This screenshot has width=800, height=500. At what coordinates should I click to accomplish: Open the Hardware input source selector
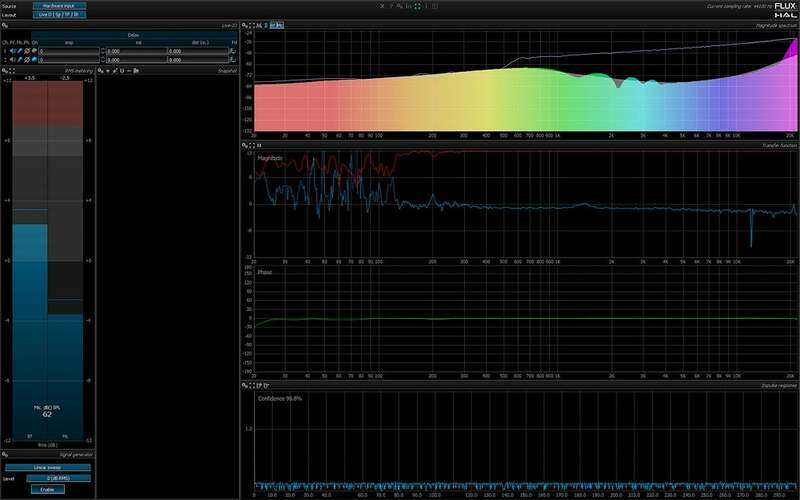59,6
